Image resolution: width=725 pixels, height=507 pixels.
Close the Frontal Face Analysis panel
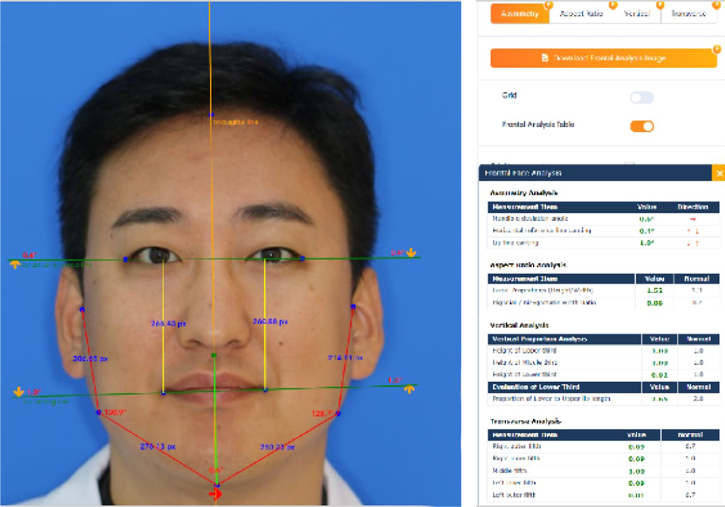coord(719,173)
